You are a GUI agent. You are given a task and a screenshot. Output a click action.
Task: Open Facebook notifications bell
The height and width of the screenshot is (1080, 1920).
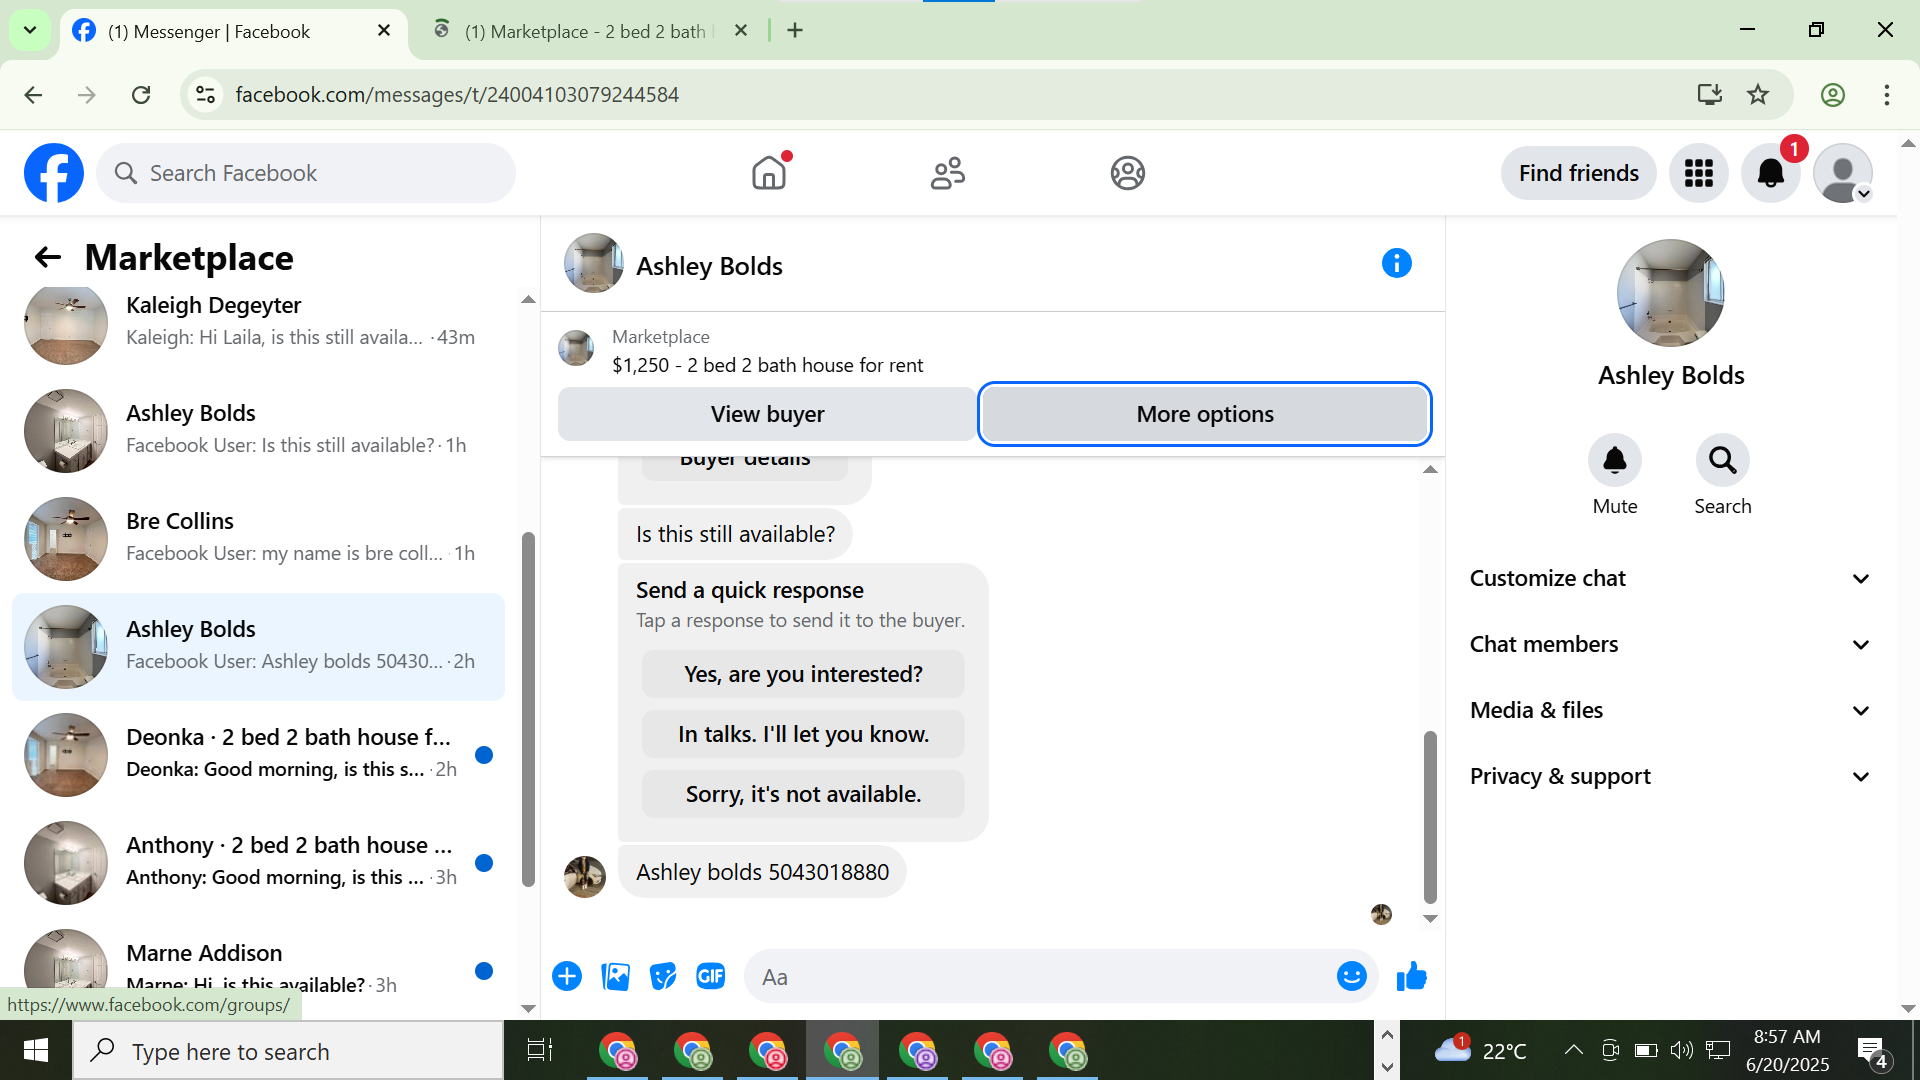tap(1770, 174)
